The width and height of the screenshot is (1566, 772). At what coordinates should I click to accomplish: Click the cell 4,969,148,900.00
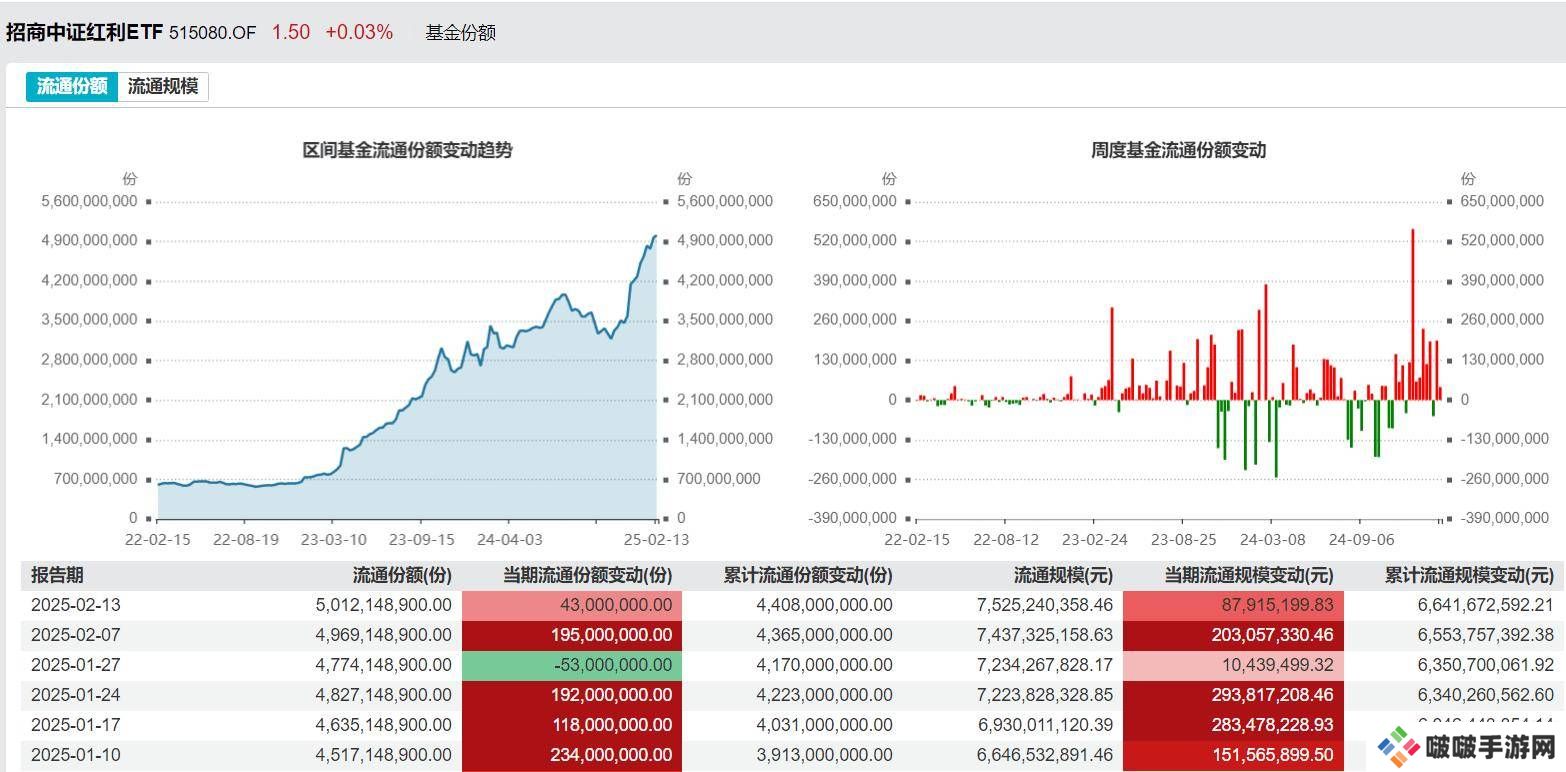(x=383, y=635)
